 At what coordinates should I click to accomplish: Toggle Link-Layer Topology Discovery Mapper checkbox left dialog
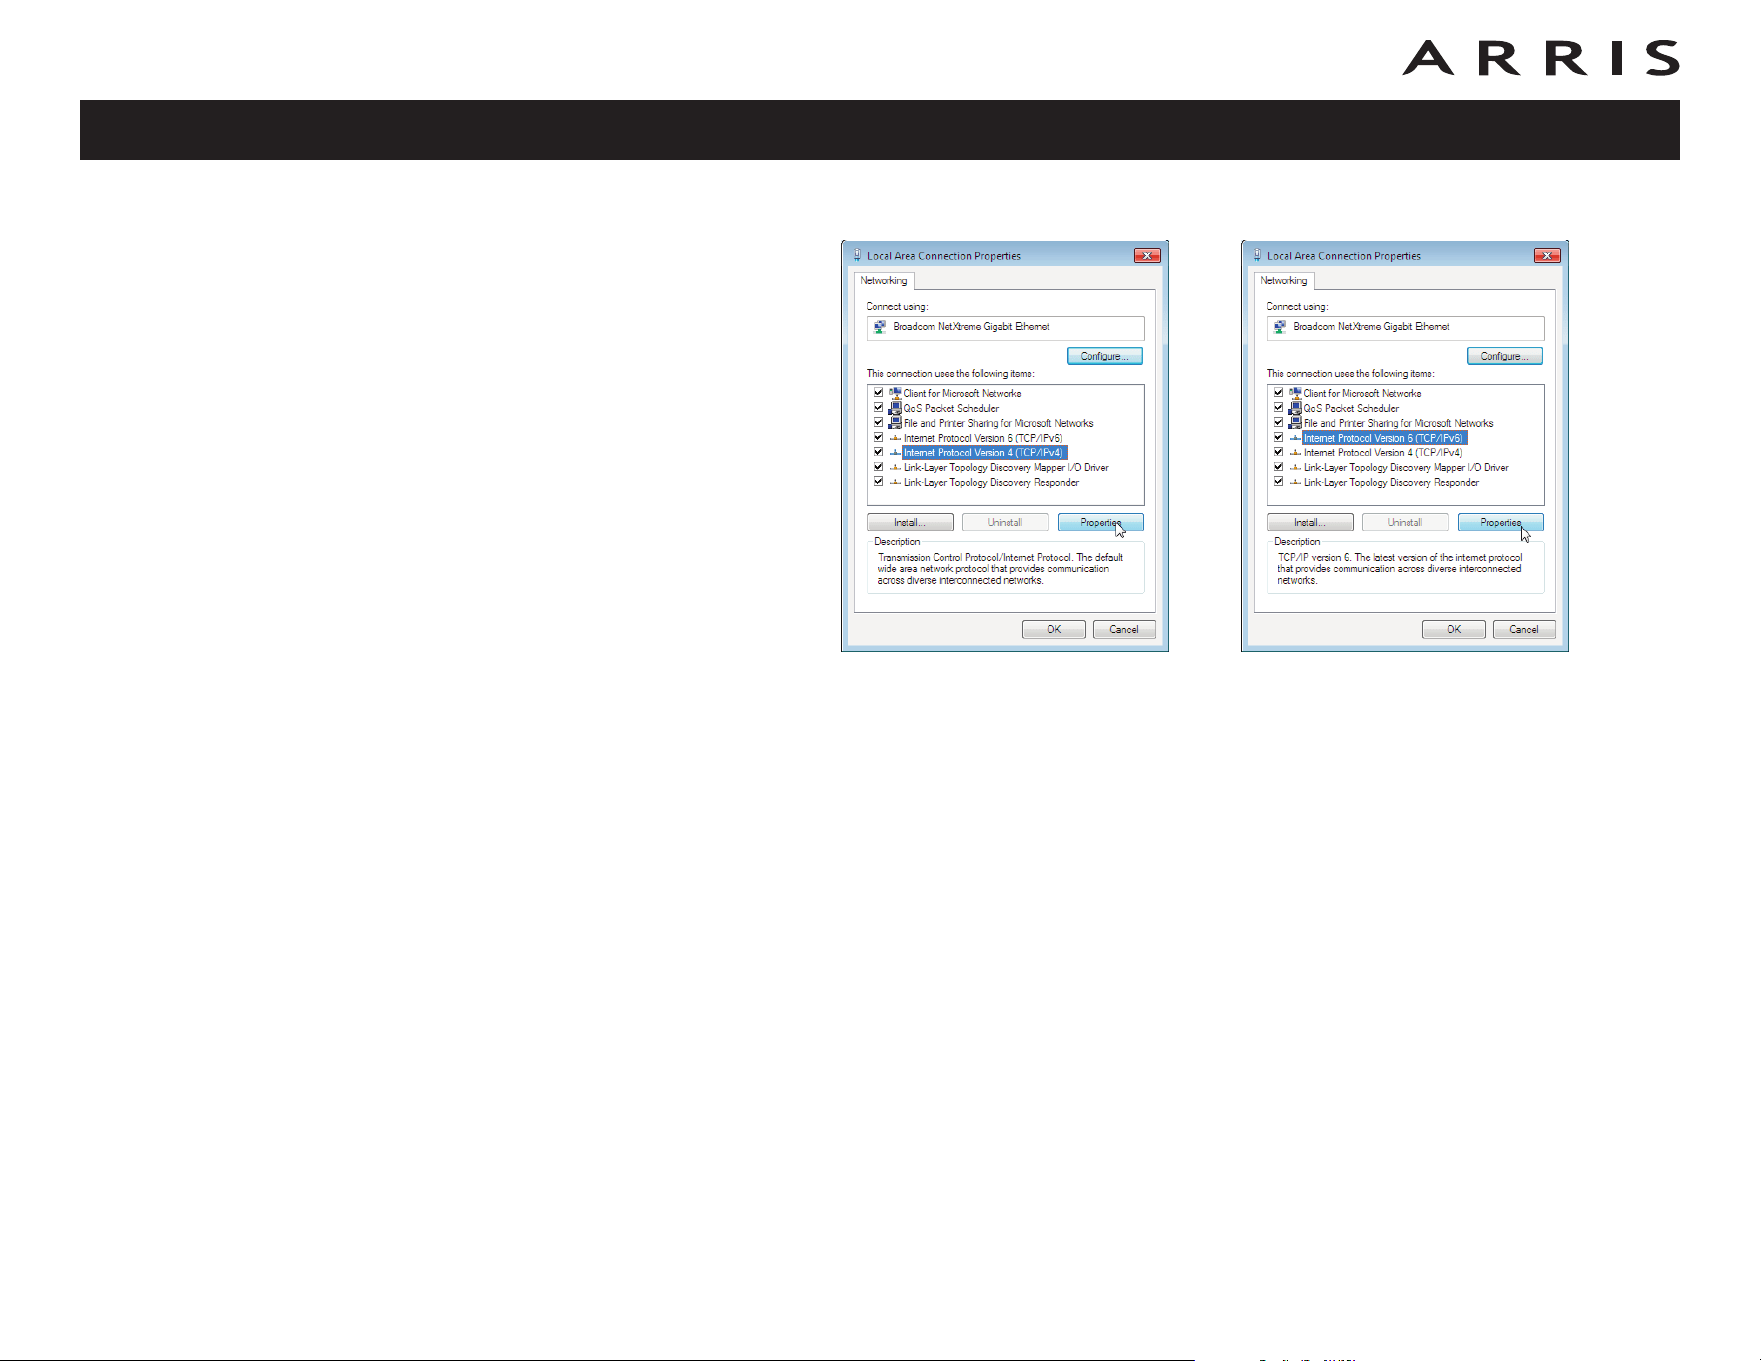878,467
